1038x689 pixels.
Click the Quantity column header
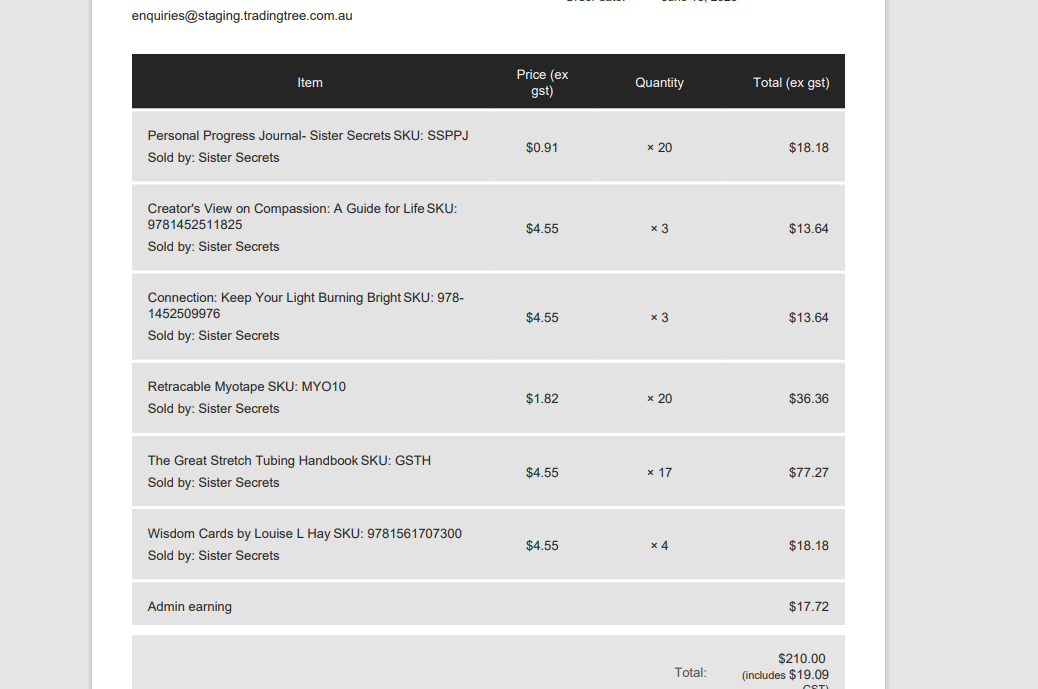[659, 83]
